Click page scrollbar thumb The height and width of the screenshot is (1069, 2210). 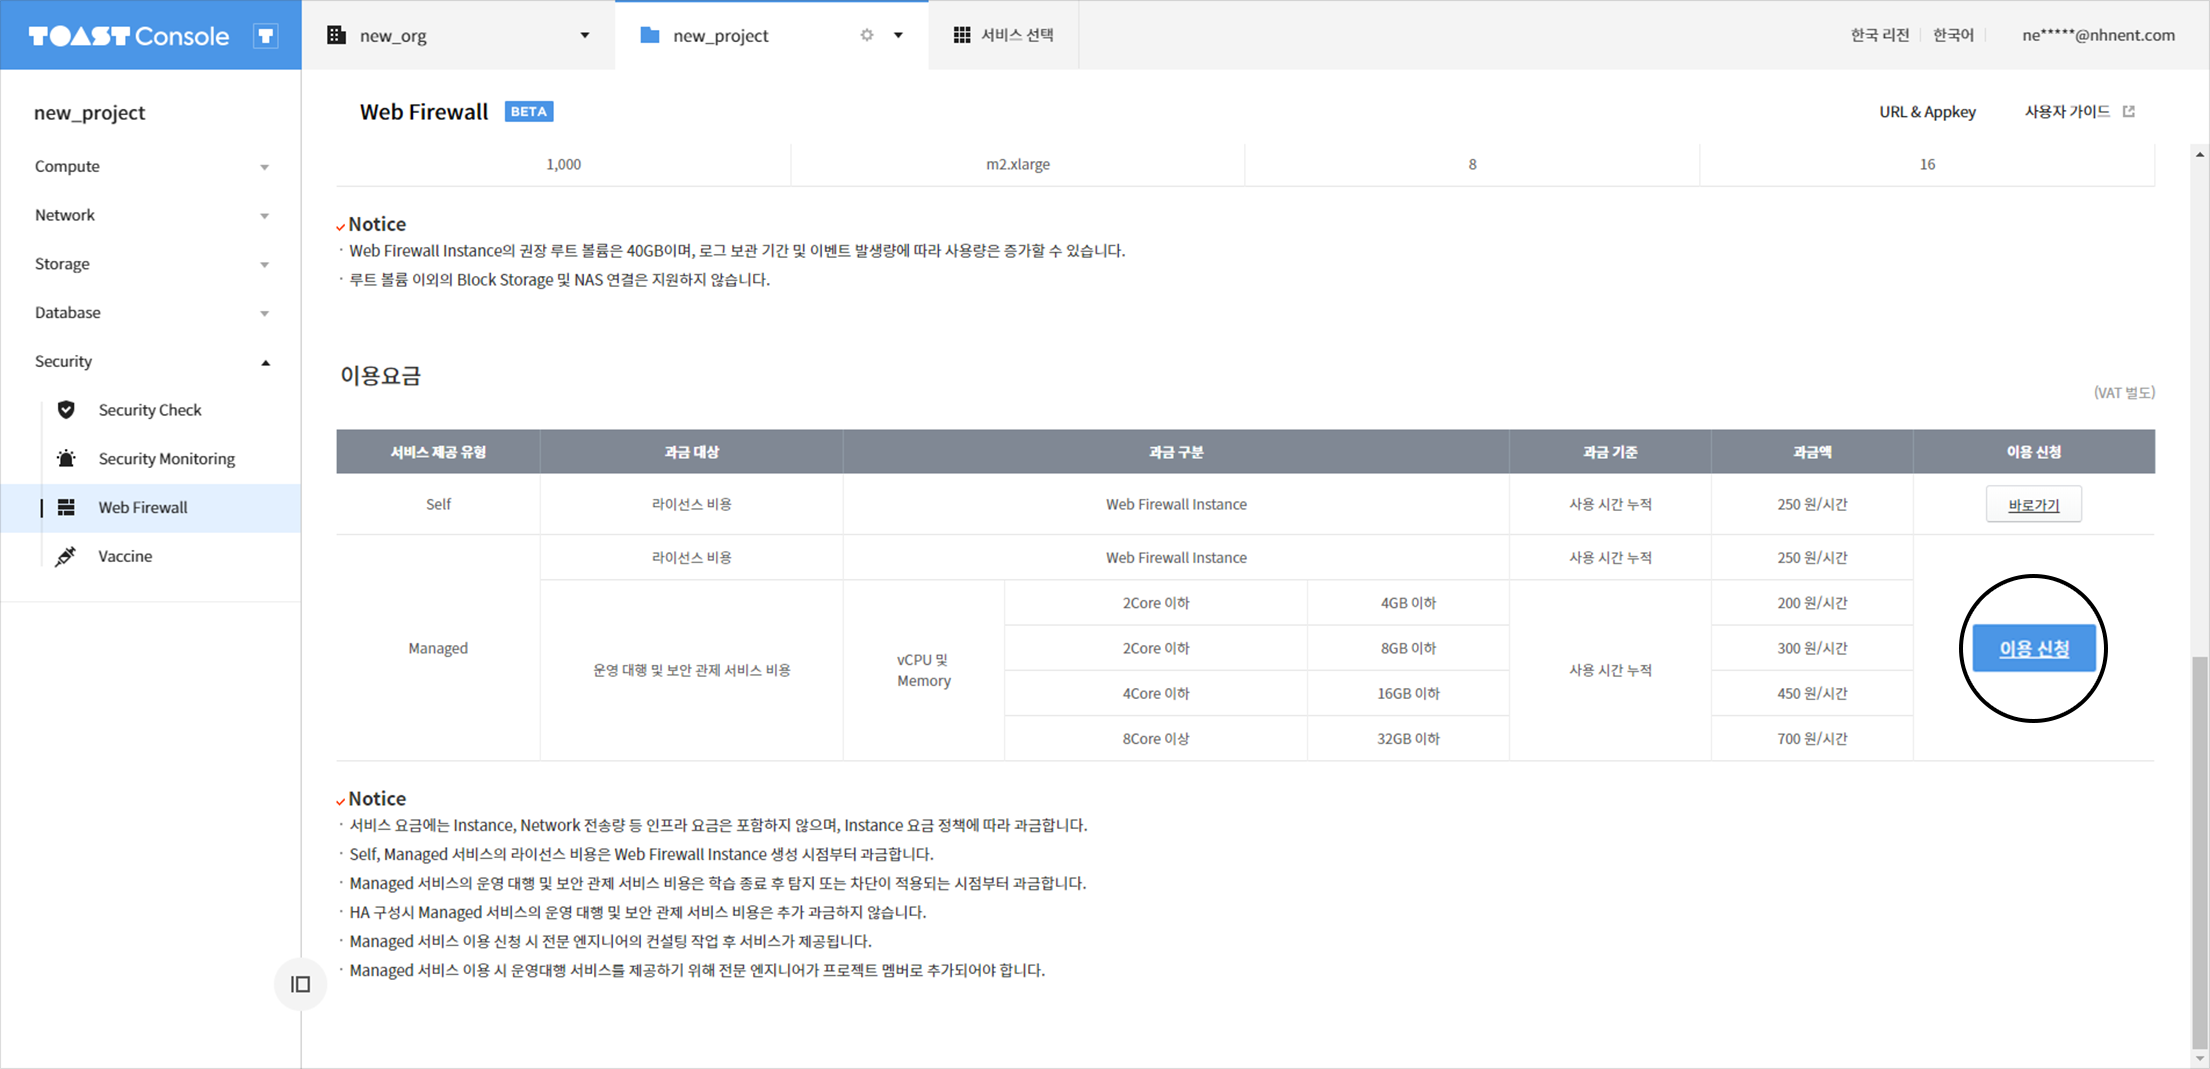tap(2199, 852)
